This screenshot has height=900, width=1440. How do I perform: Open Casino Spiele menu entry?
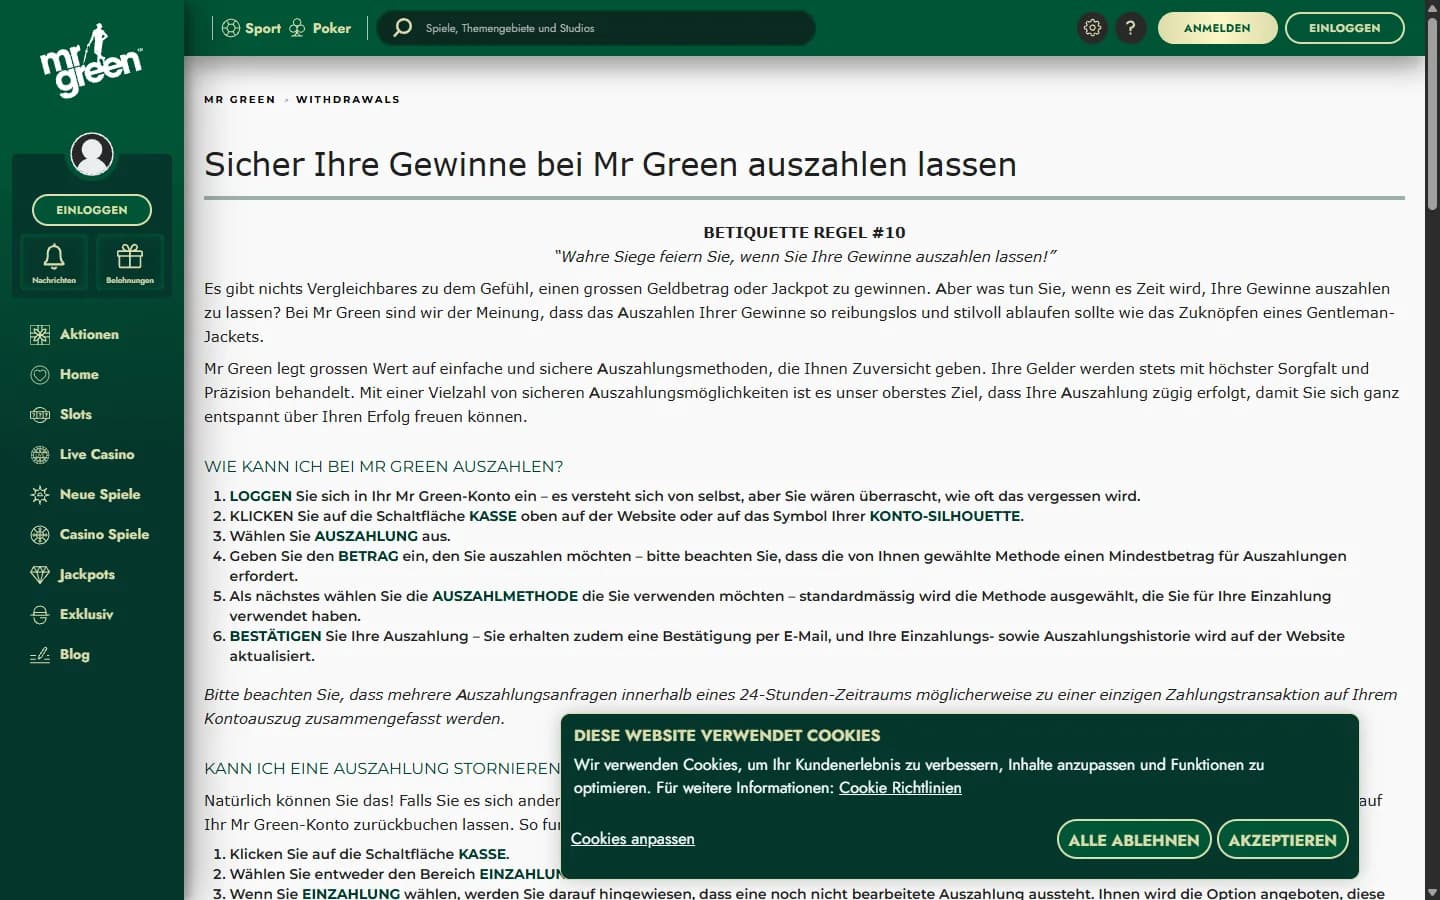[104, 534]
